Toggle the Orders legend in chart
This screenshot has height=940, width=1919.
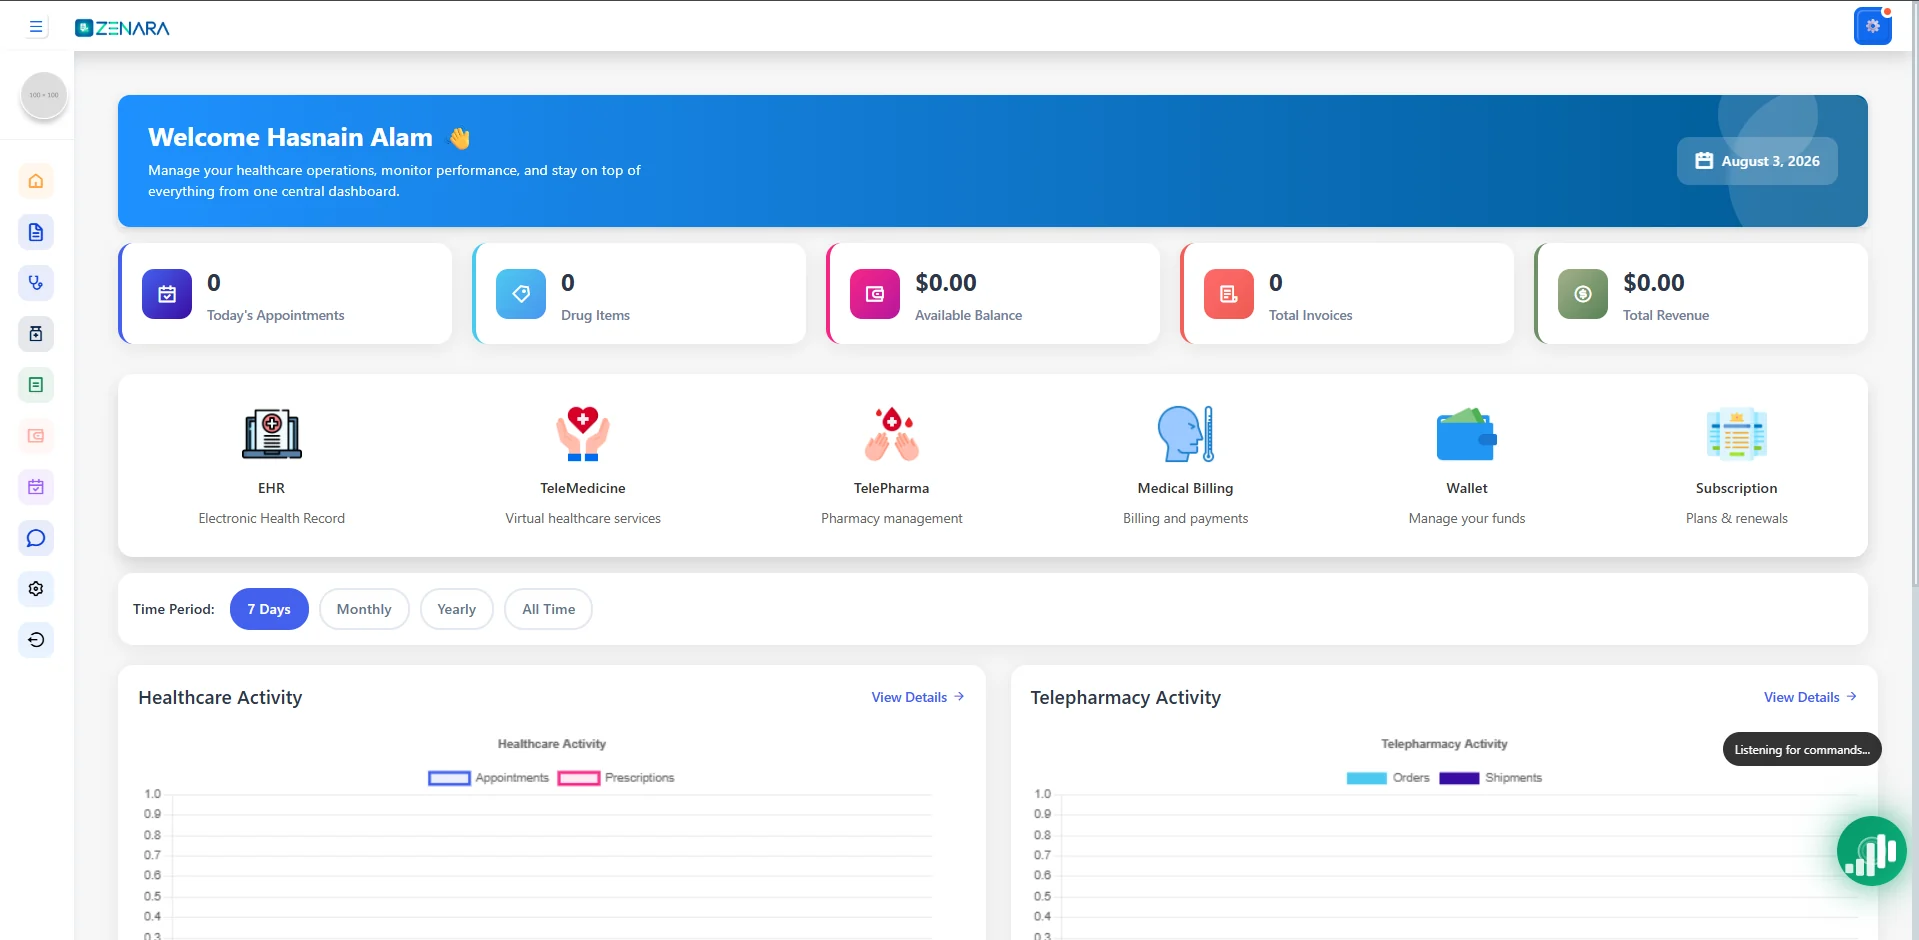coord(1388,778)
